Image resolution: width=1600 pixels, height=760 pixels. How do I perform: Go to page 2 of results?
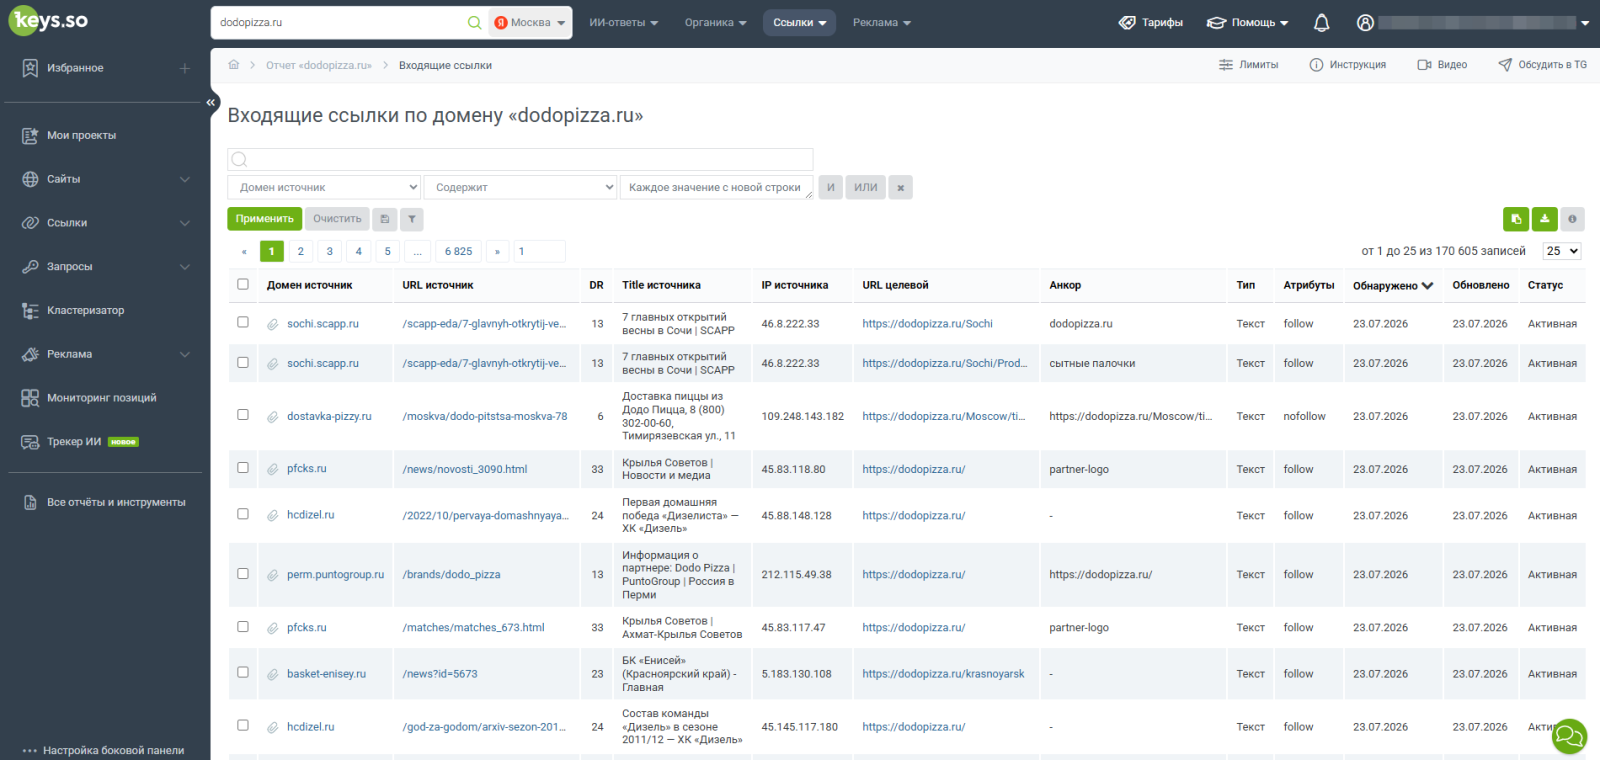pos(301,251)
